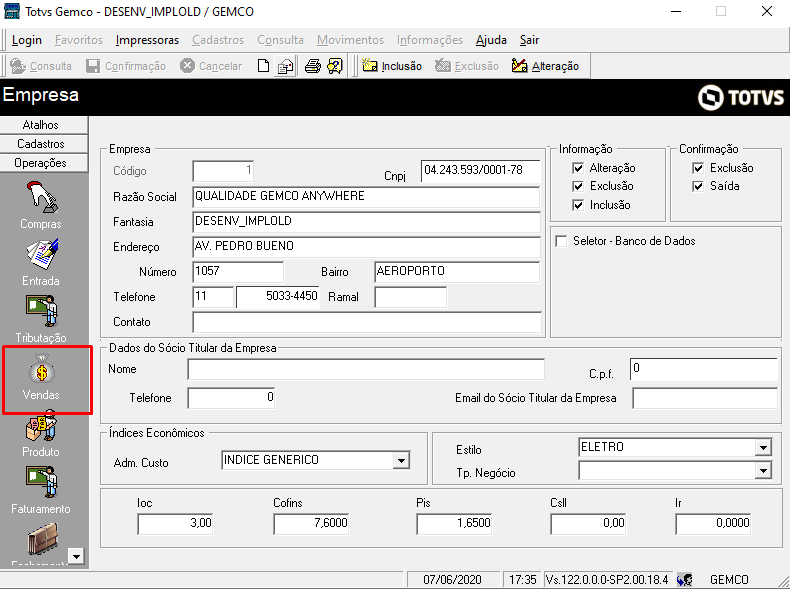Open the Compras module icon
The height and width of the screenshot is (589, 790).
tap(41, 198)
